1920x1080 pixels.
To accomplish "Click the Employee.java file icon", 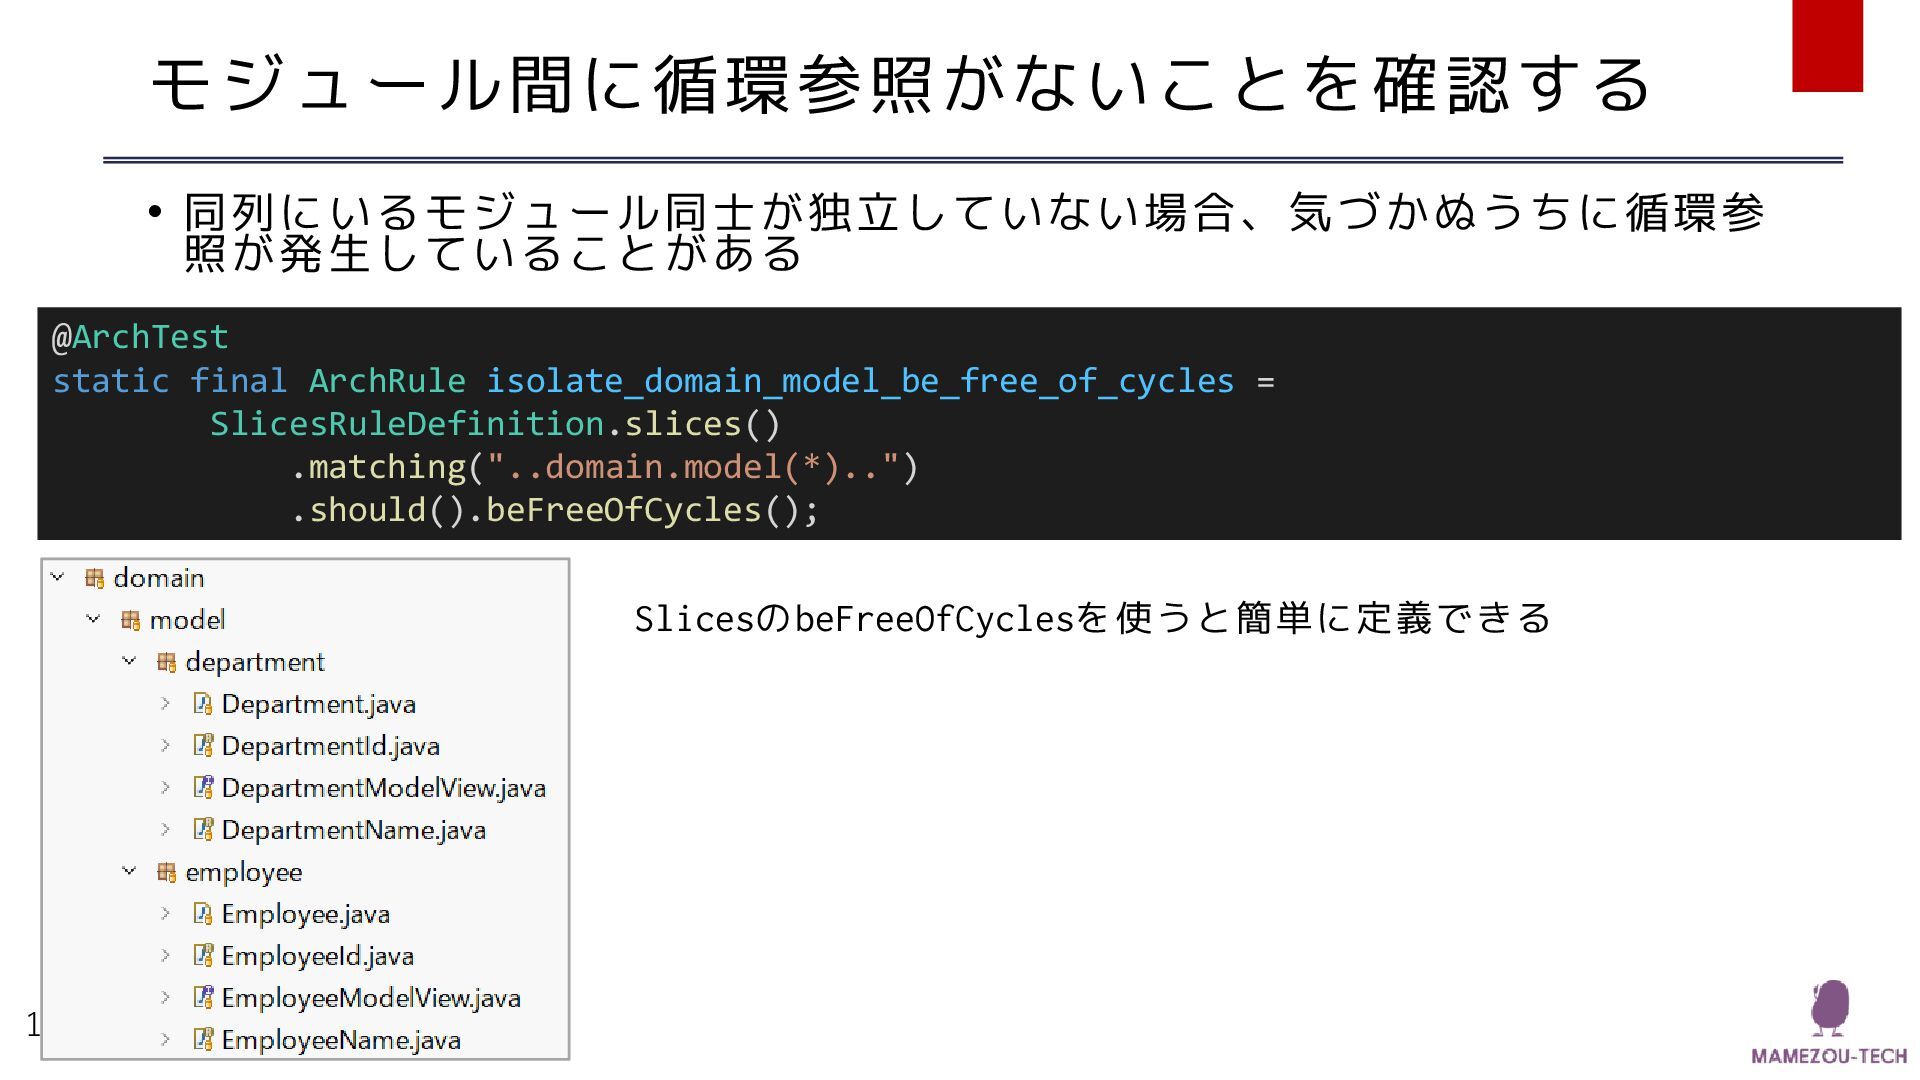I will click(x=203, y=914).
